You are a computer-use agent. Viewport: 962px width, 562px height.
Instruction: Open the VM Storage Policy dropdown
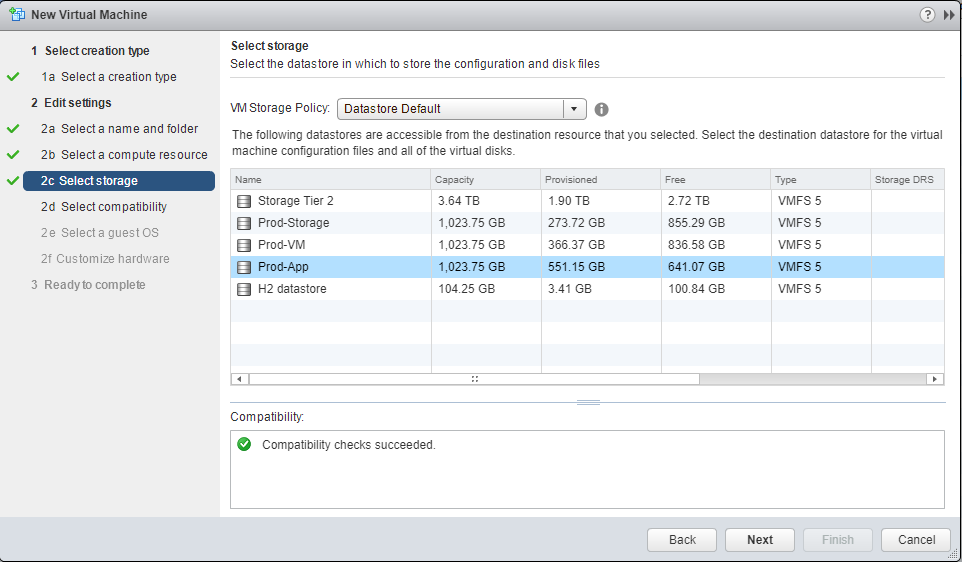pyautogui.click(x=461, y=109)
